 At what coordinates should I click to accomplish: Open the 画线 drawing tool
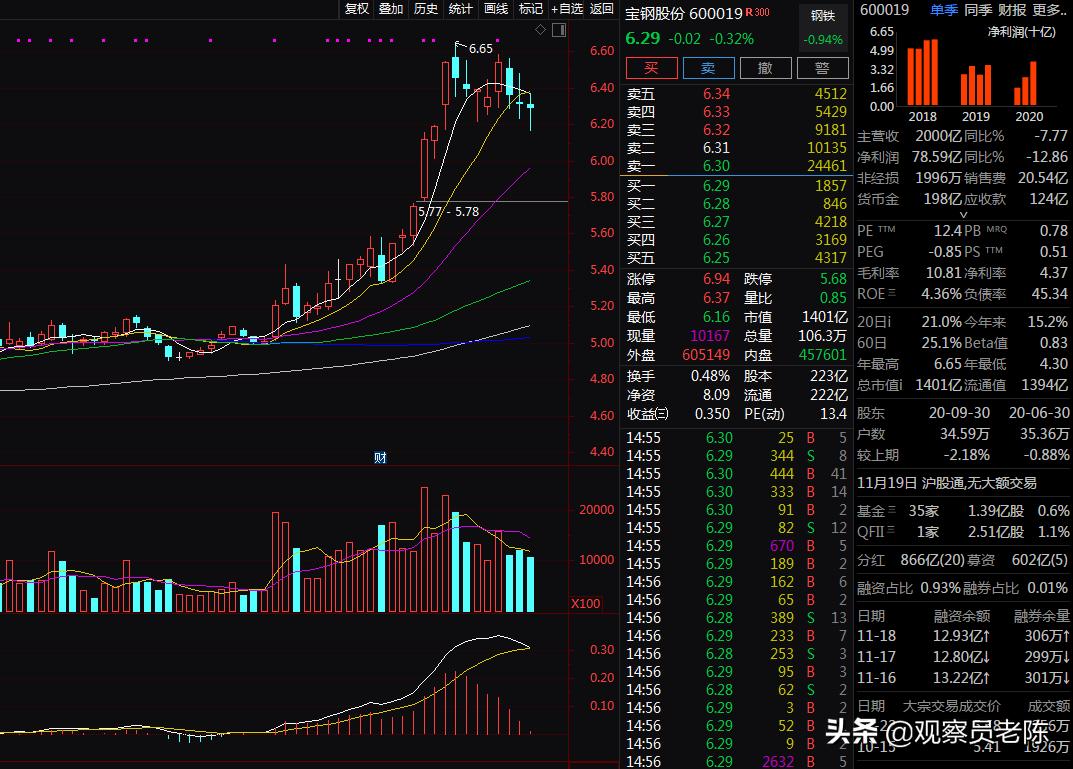tap(496, 8)
